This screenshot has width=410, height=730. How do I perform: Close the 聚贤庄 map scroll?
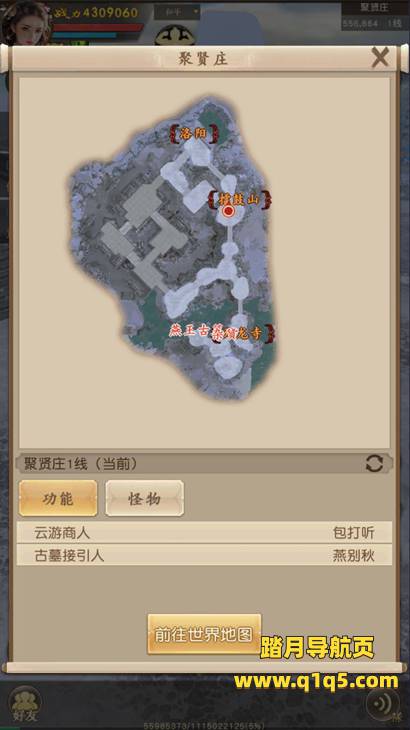(x=380, y=58)
